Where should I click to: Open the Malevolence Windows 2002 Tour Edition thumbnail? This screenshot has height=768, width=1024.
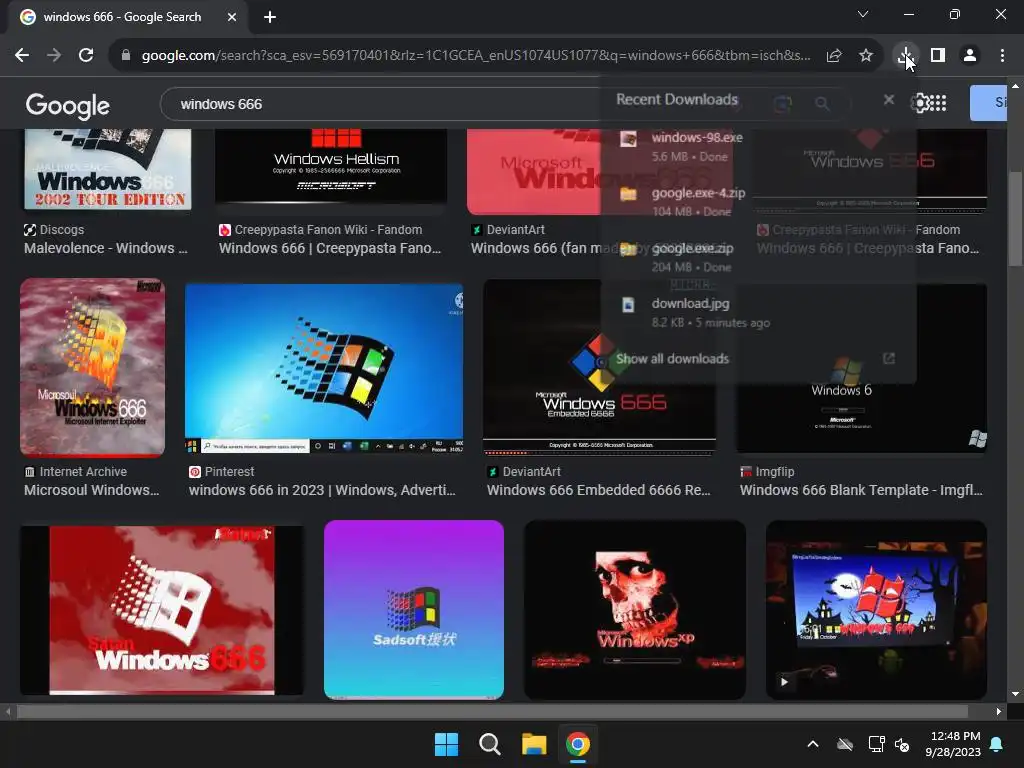click(x=108, y=168)
